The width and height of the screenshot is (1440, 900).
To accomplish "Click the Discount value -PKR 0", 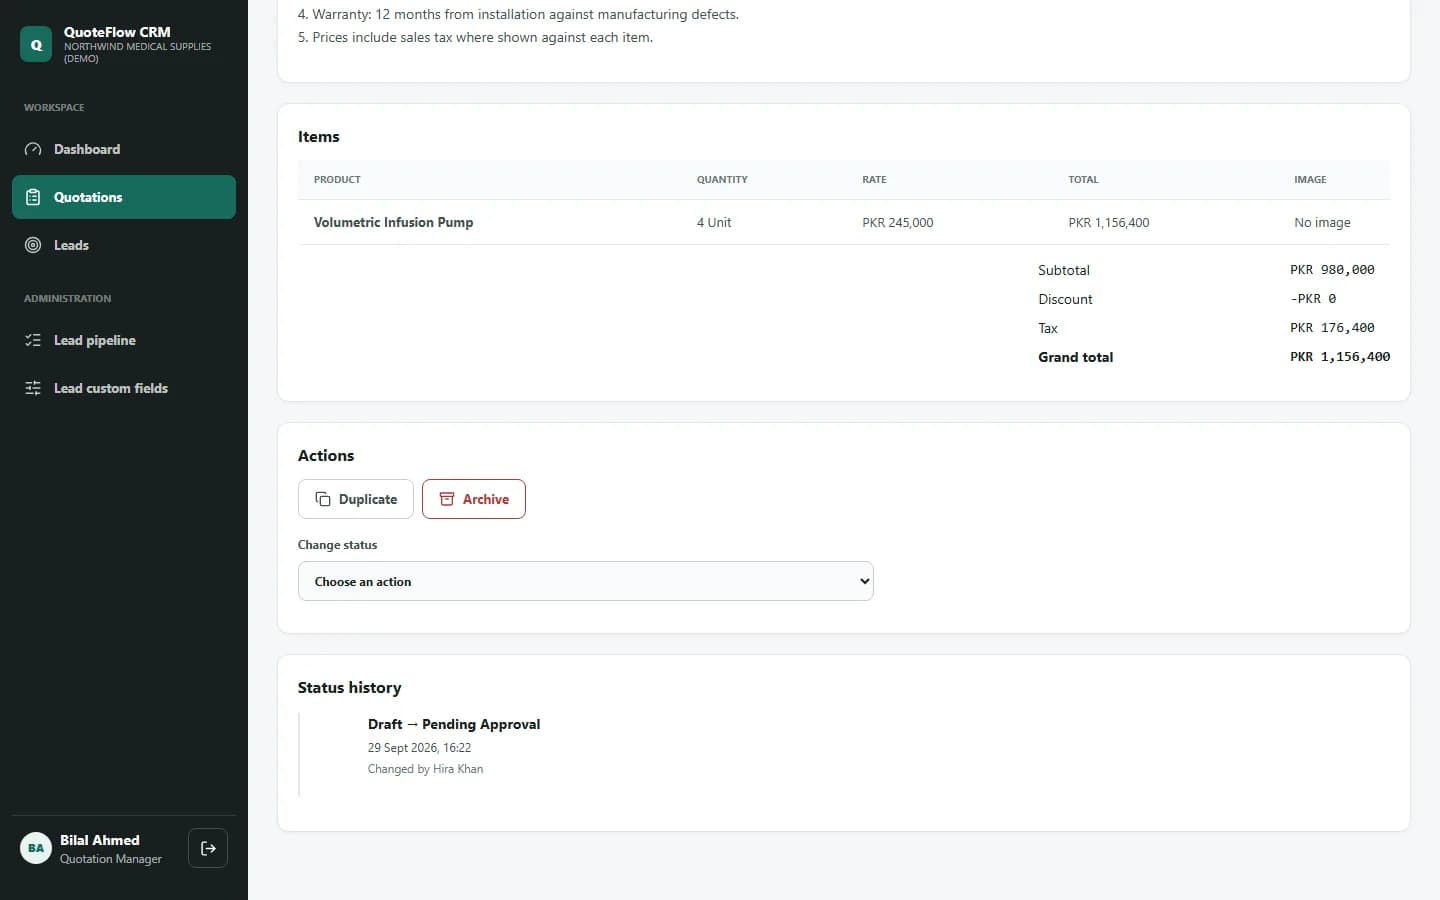I will (x=1313, y=299).
